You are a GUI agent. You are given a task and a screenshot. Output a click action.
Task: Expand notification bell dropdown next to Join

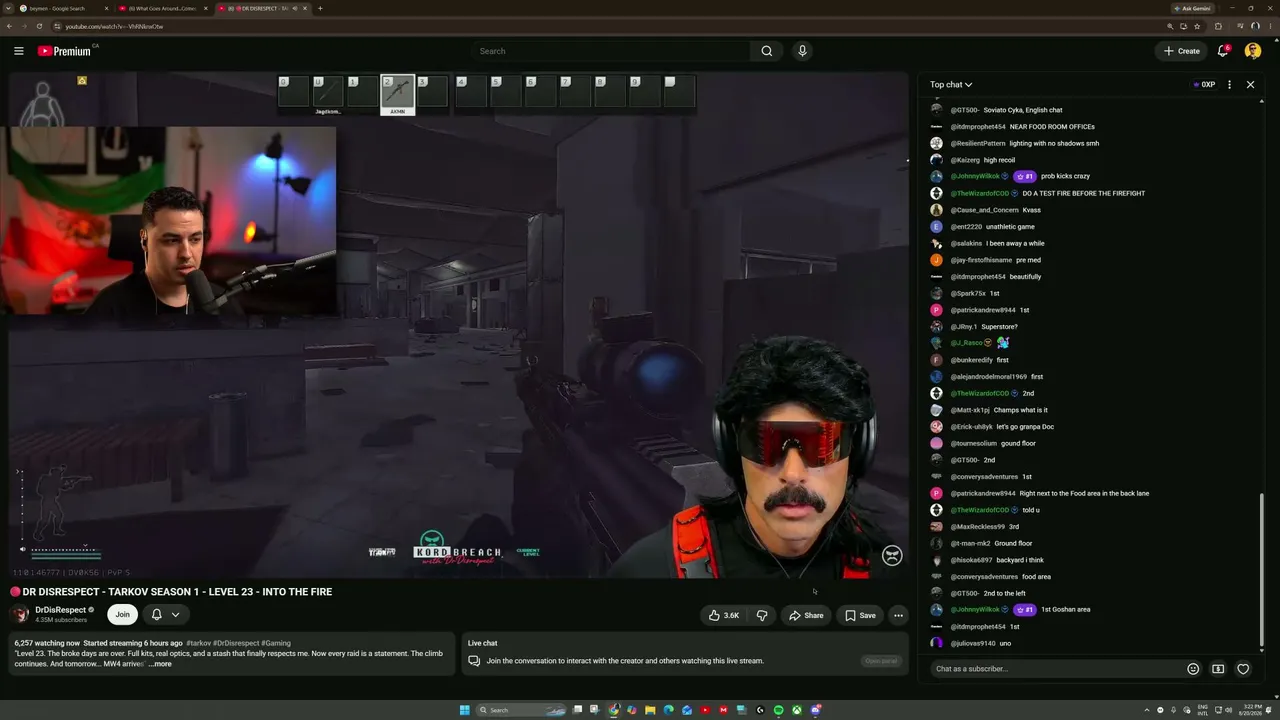click(175, 615)
